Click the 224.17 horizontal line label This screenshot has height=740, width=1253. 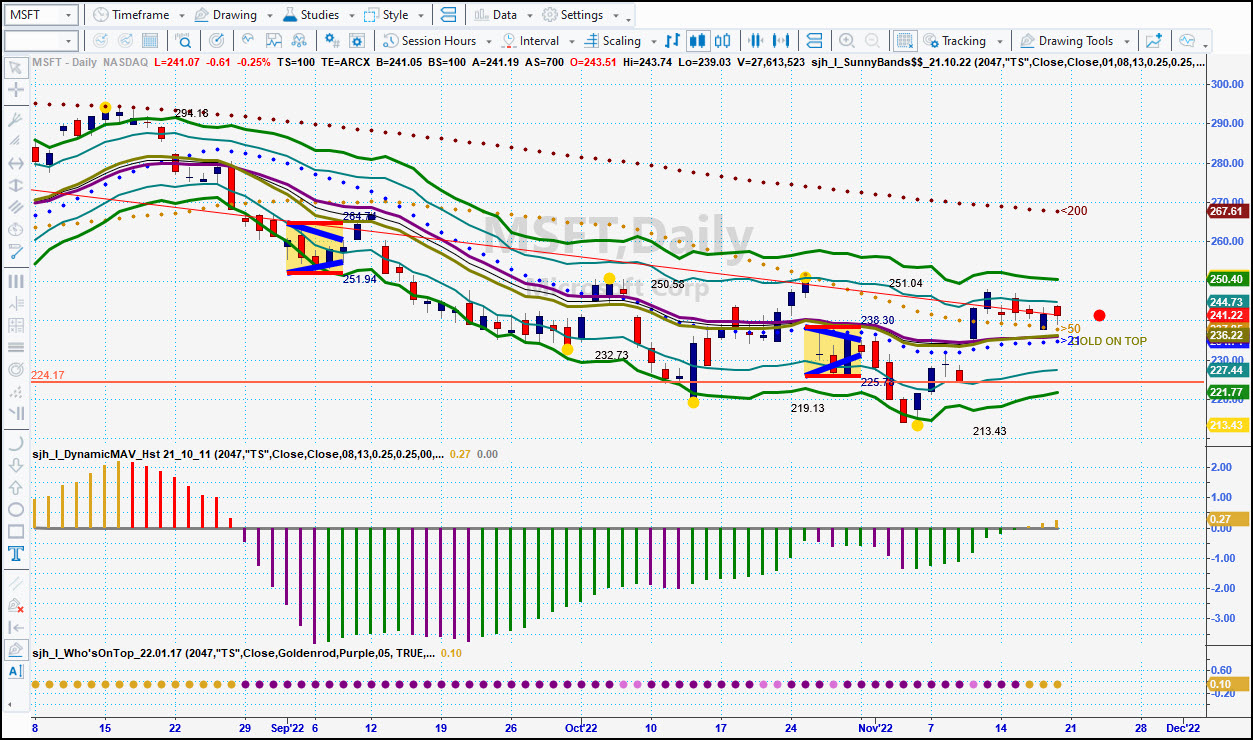click(47, 375)
